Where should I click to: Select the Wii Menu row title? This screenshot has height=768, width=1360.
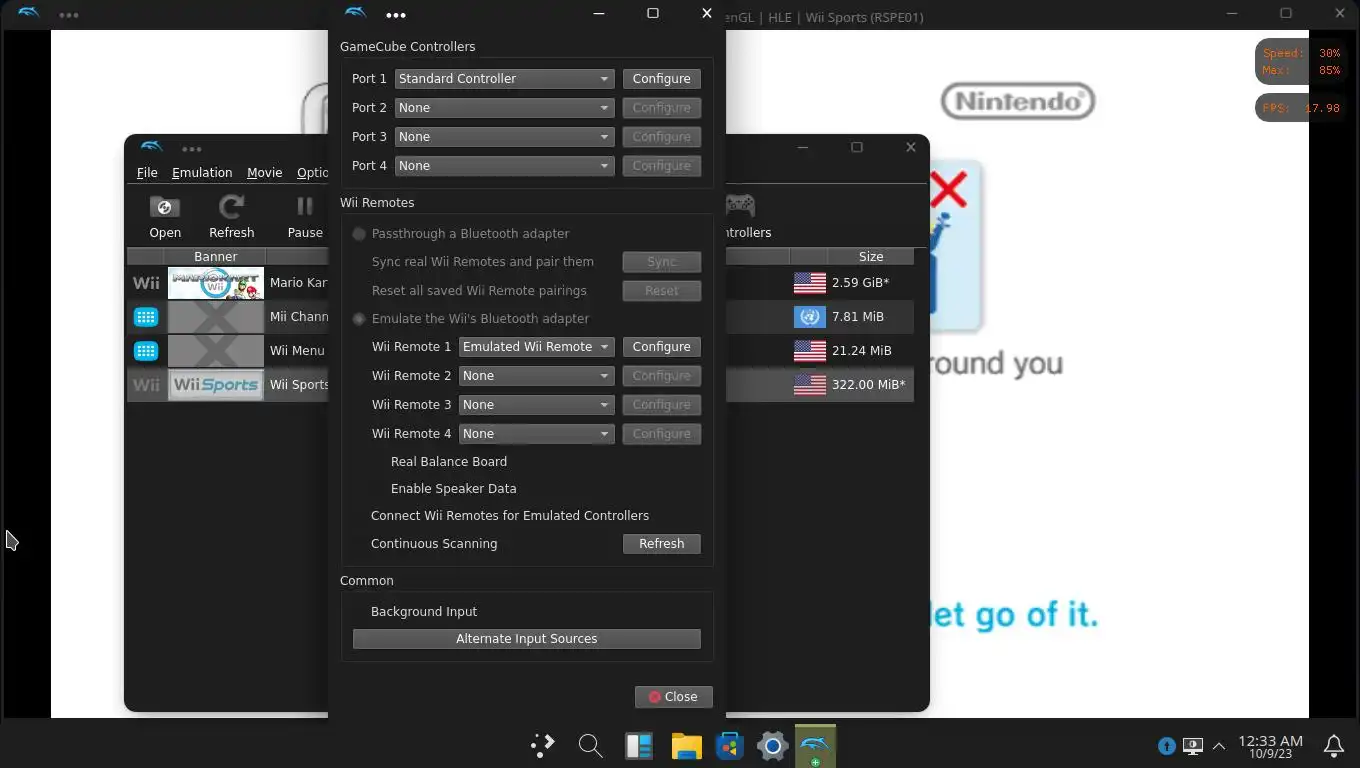point(297,351)
